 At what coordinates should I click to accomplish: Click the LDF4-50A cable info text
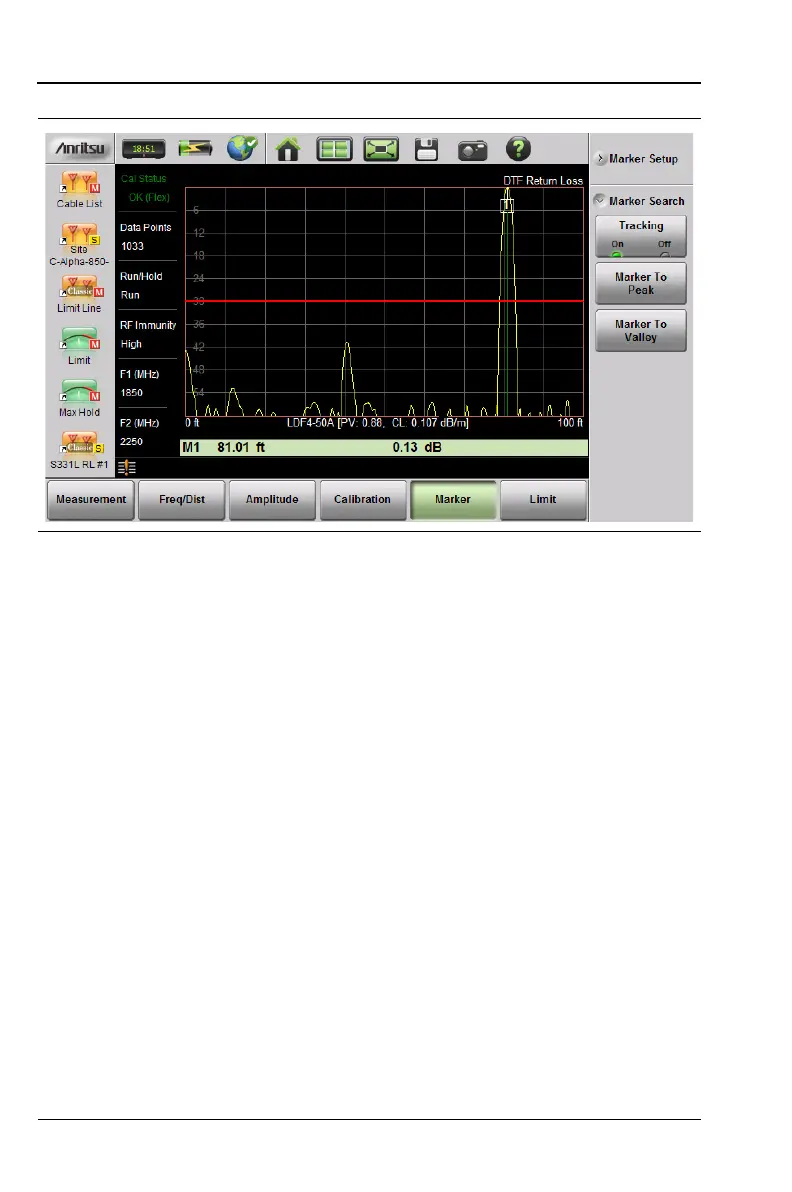pos(377,423)
